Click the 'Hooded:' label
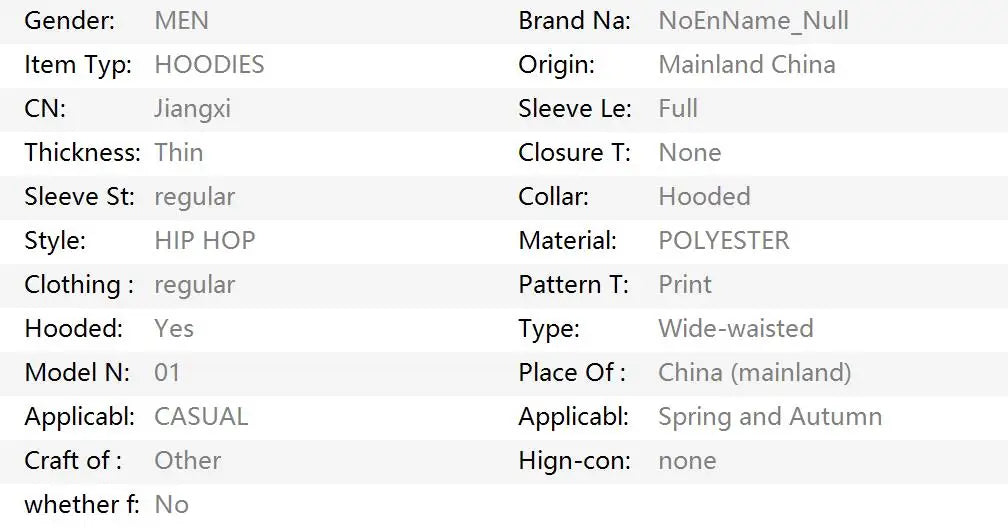The image size is (1008, 528). tap(73, 329)
